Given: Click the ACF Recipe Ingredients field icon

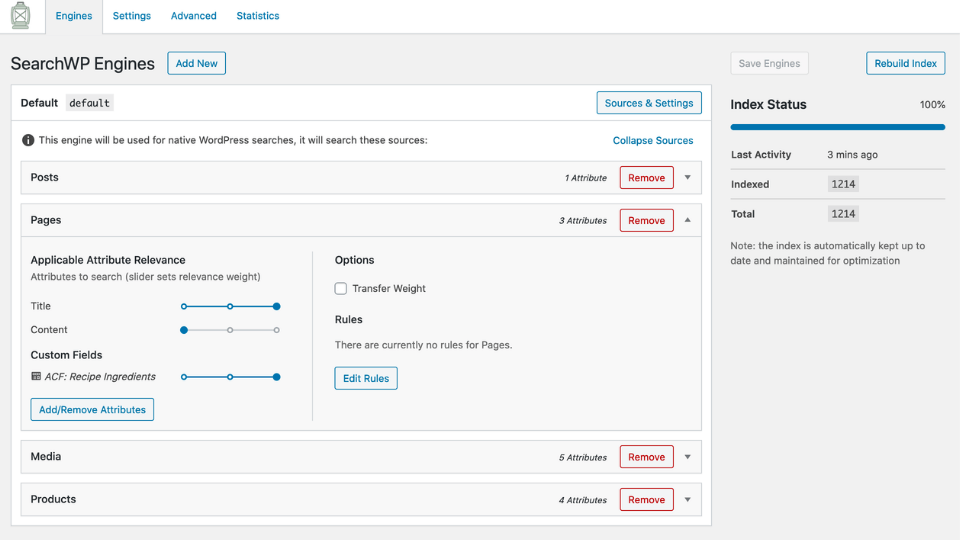Looking at the screenshot, I should 36,377.
